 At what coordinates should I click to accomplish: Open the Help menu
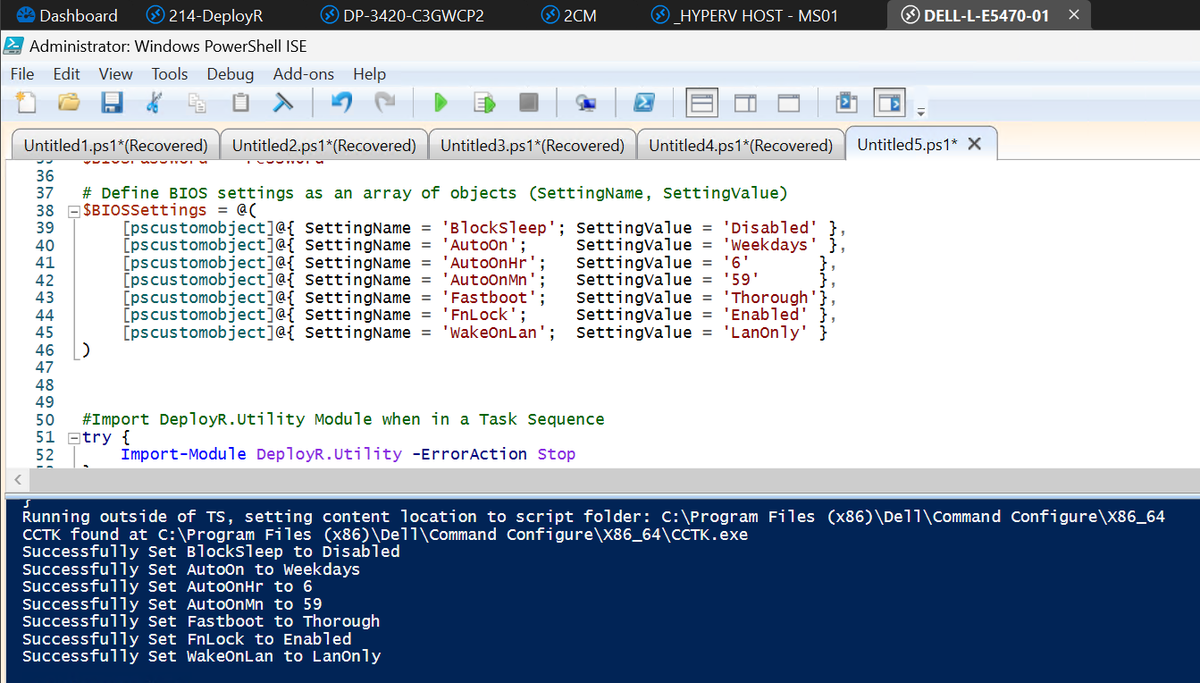[369, 74]
